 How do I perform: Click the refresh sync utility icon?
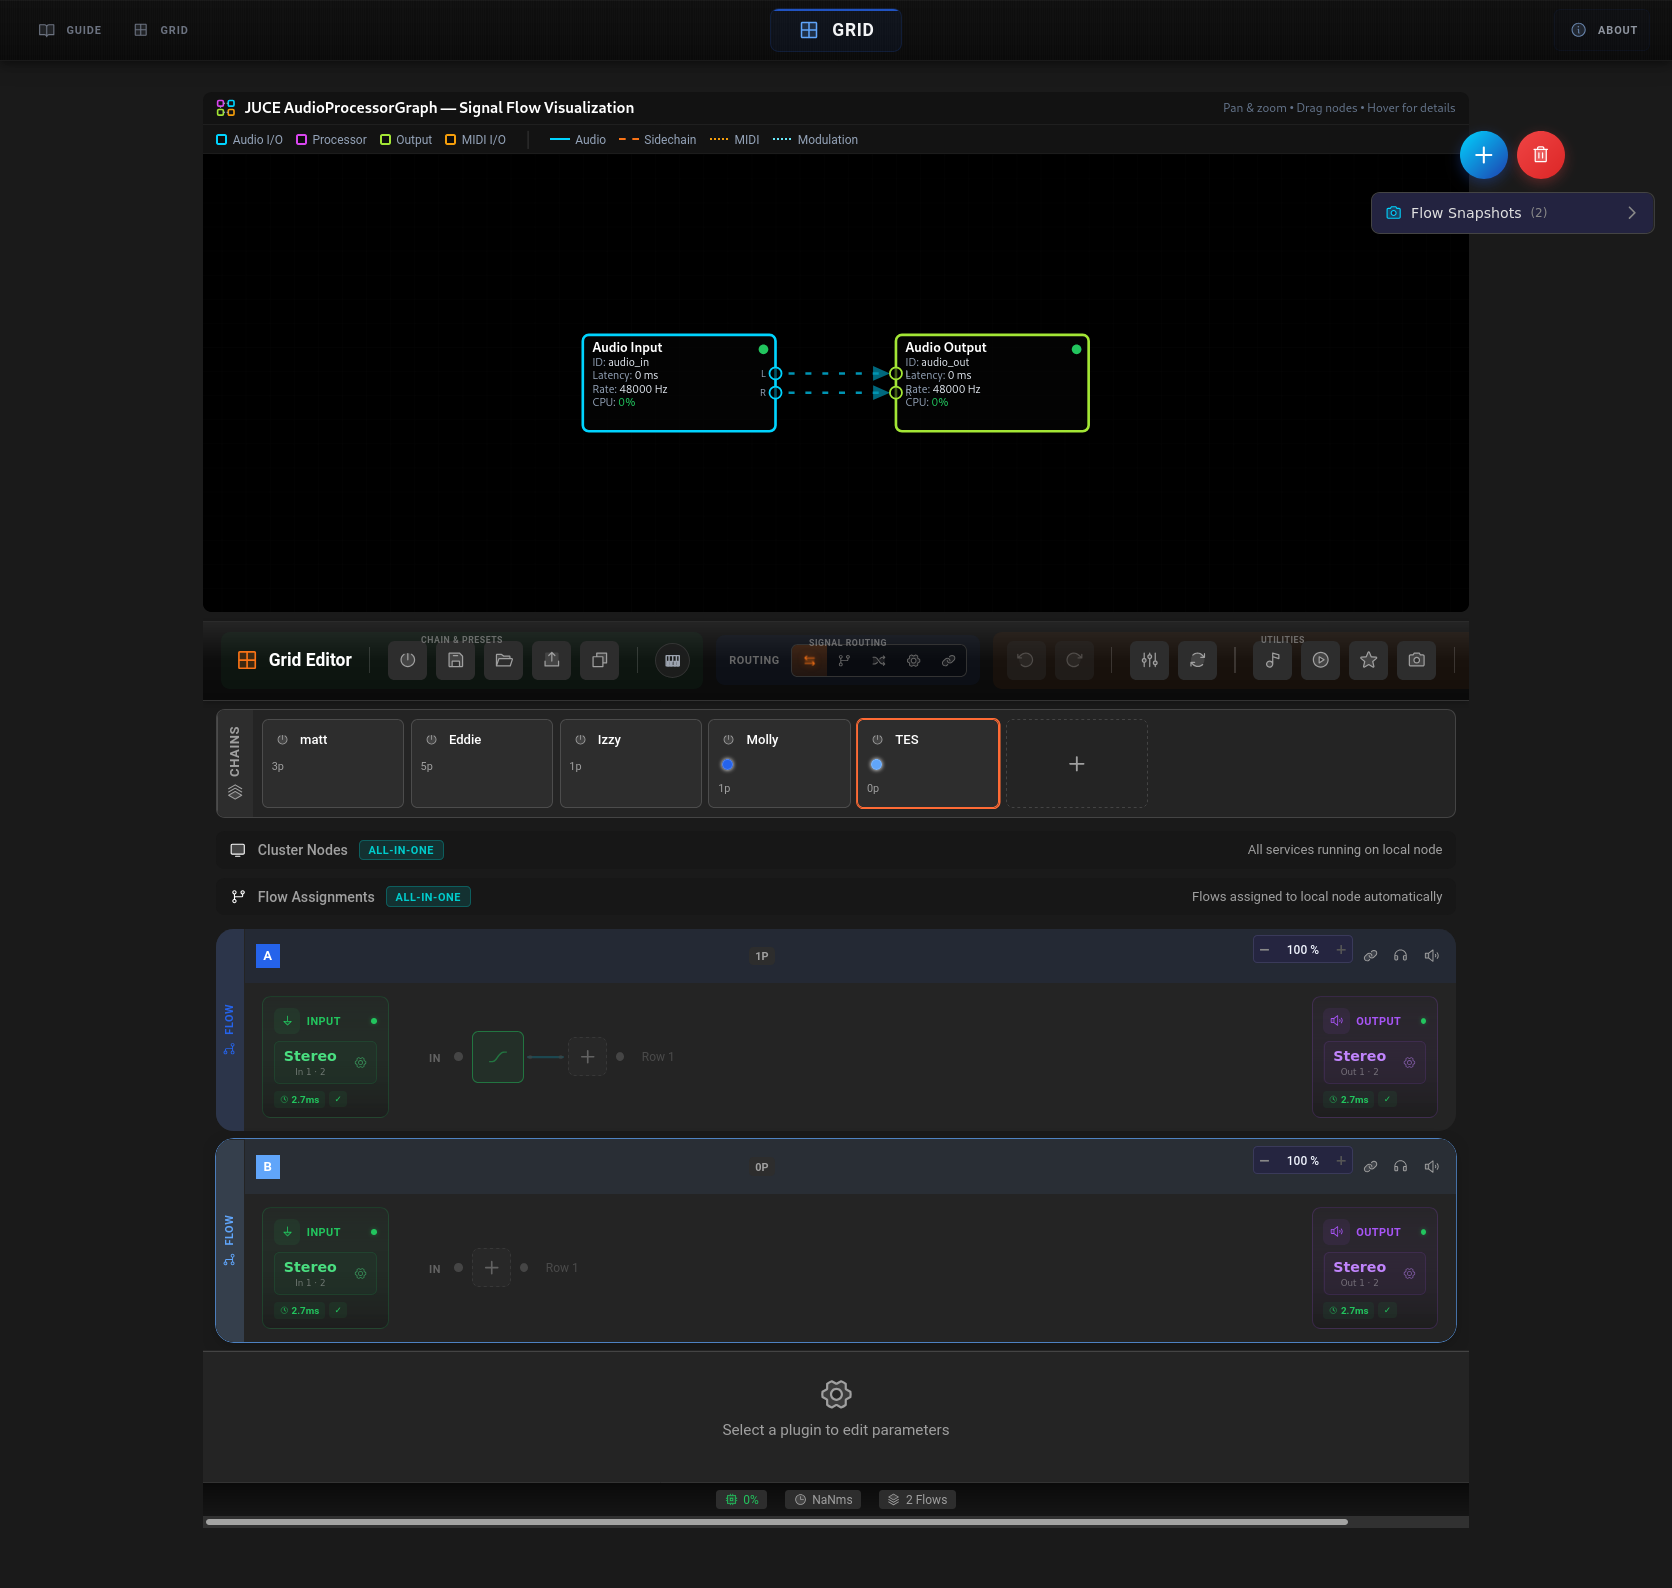coord(1198,660)
